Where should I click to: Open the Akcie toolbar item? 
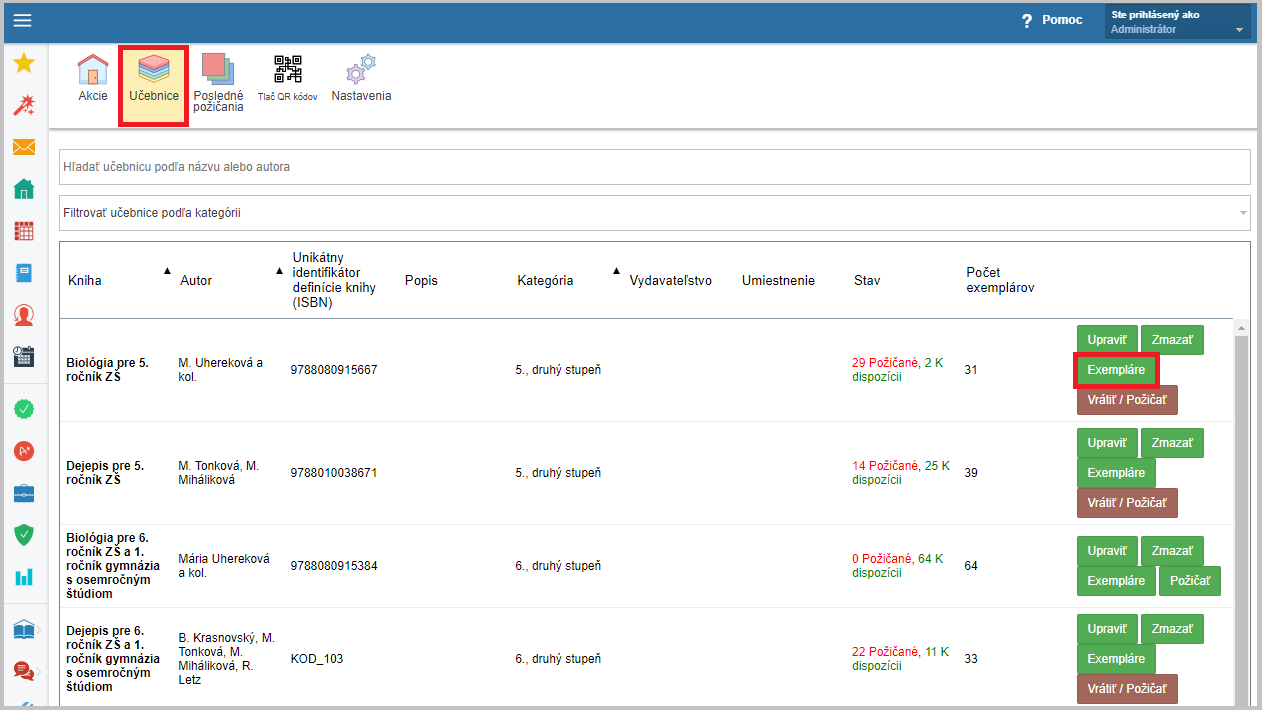pos(93,78)
